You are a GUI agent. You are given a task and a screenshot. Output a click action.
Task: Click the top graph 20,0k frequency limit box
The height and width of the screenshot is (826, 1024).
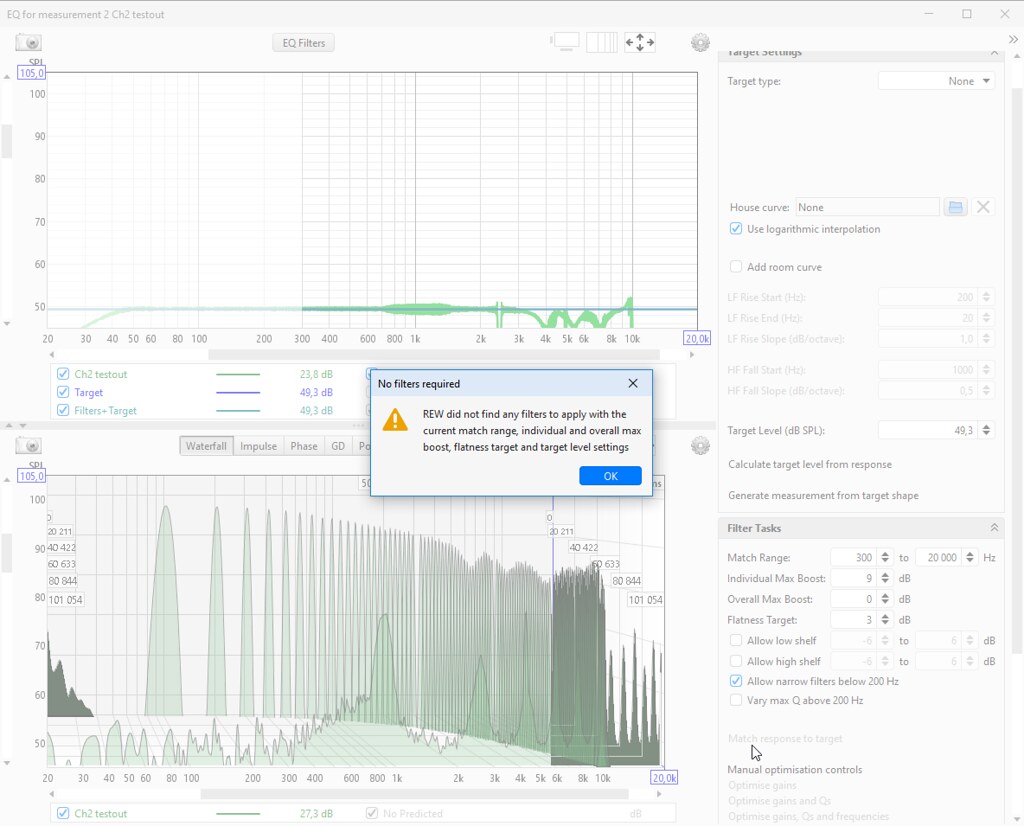(x=697, y=338)
